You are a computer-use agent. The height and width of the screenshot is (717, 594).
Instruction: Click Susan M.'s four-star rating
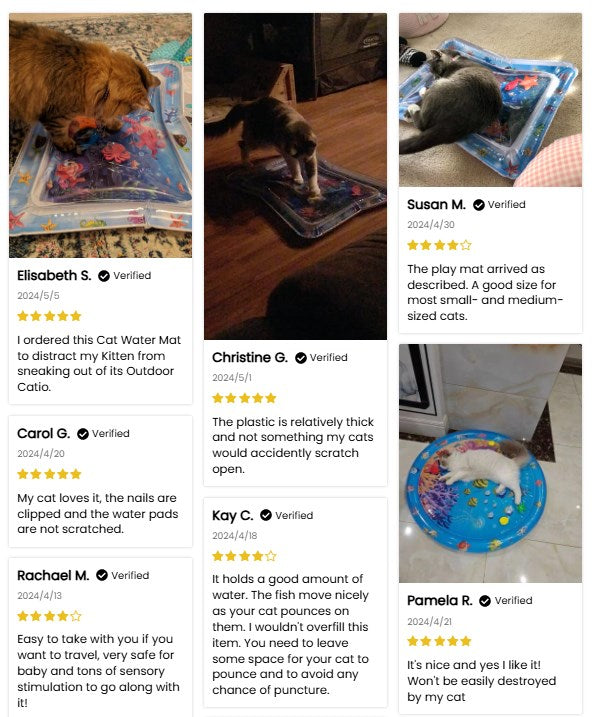439,245
